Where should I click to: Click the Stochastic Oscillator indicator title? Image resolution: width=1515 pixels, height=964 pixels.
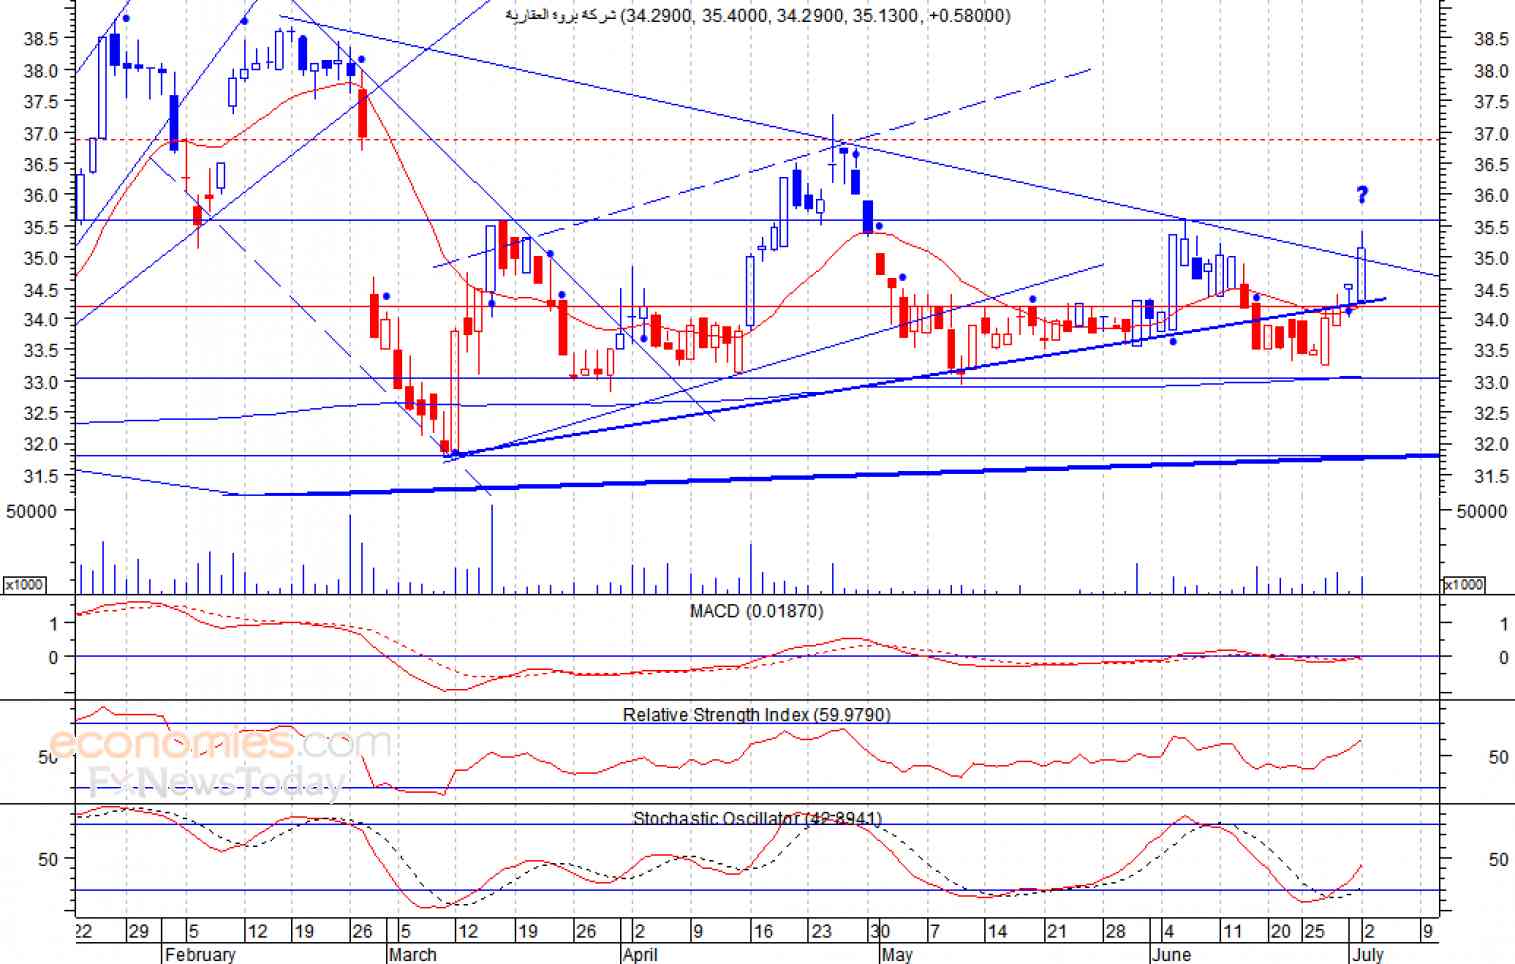(757, 819)
